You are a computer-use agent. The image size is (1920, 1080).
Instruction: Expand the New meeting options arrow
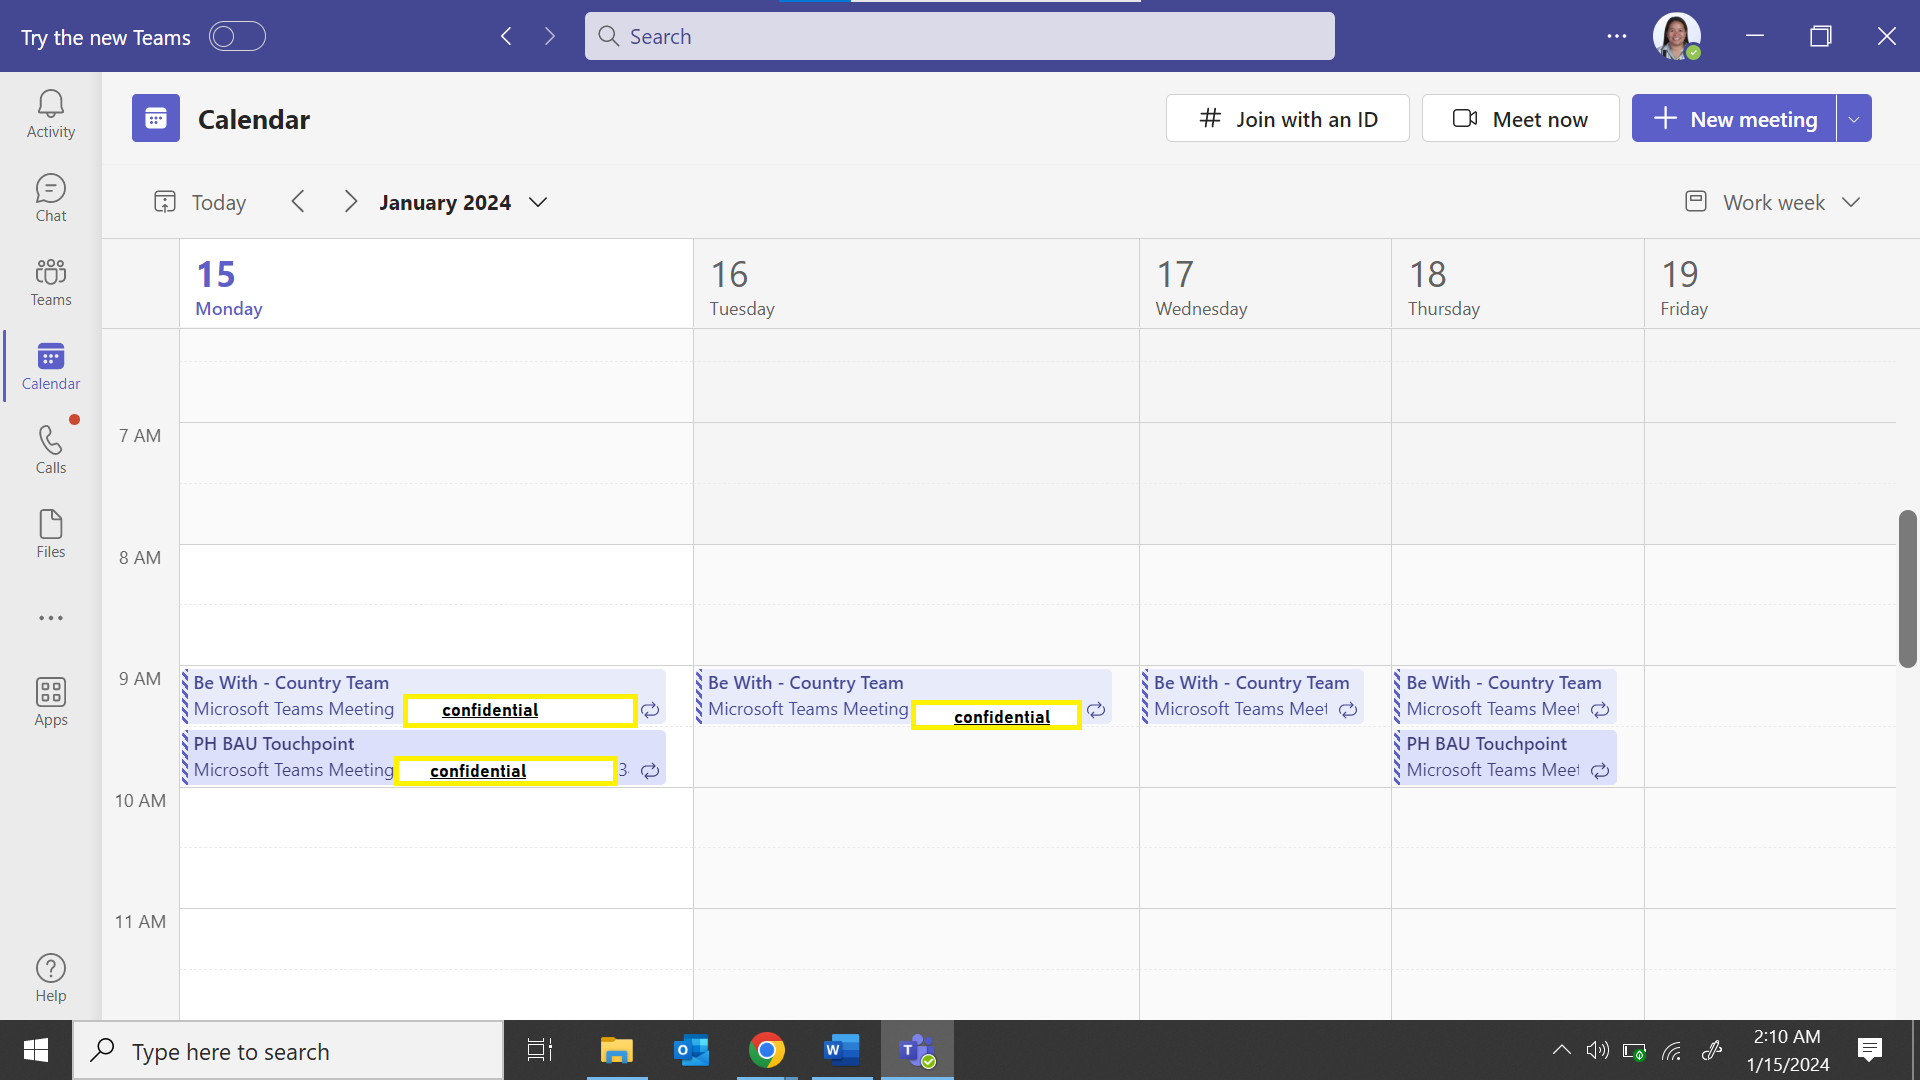(x=1854, y=119)
